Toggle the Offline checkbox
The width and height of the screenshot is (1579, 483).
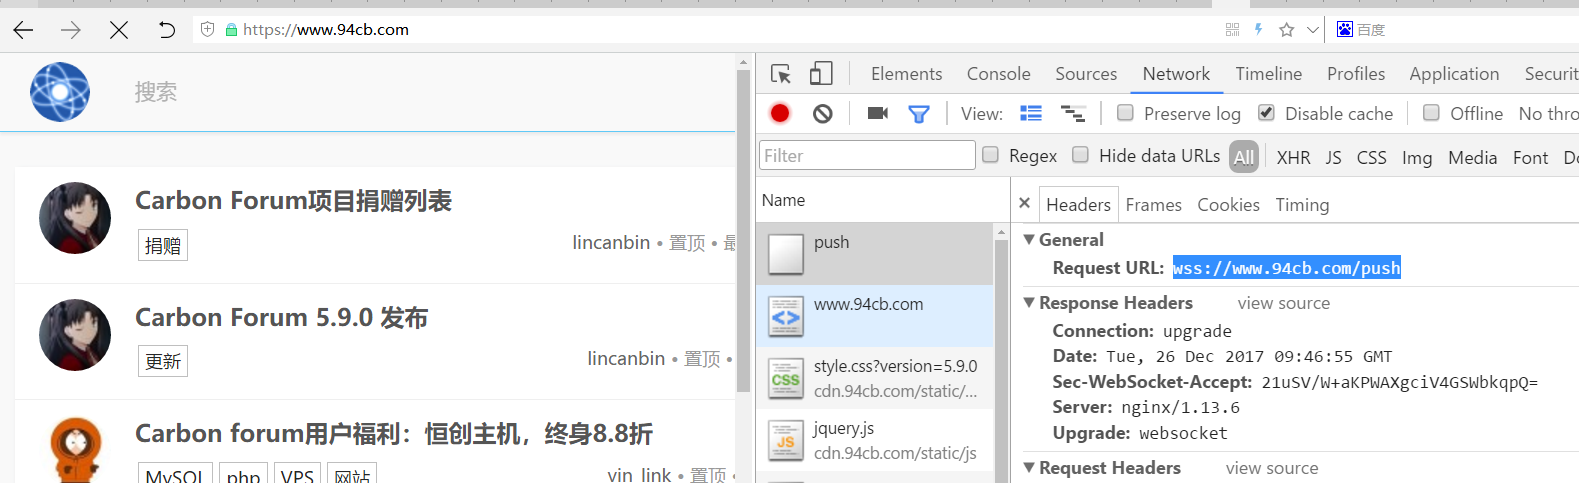1431,113
